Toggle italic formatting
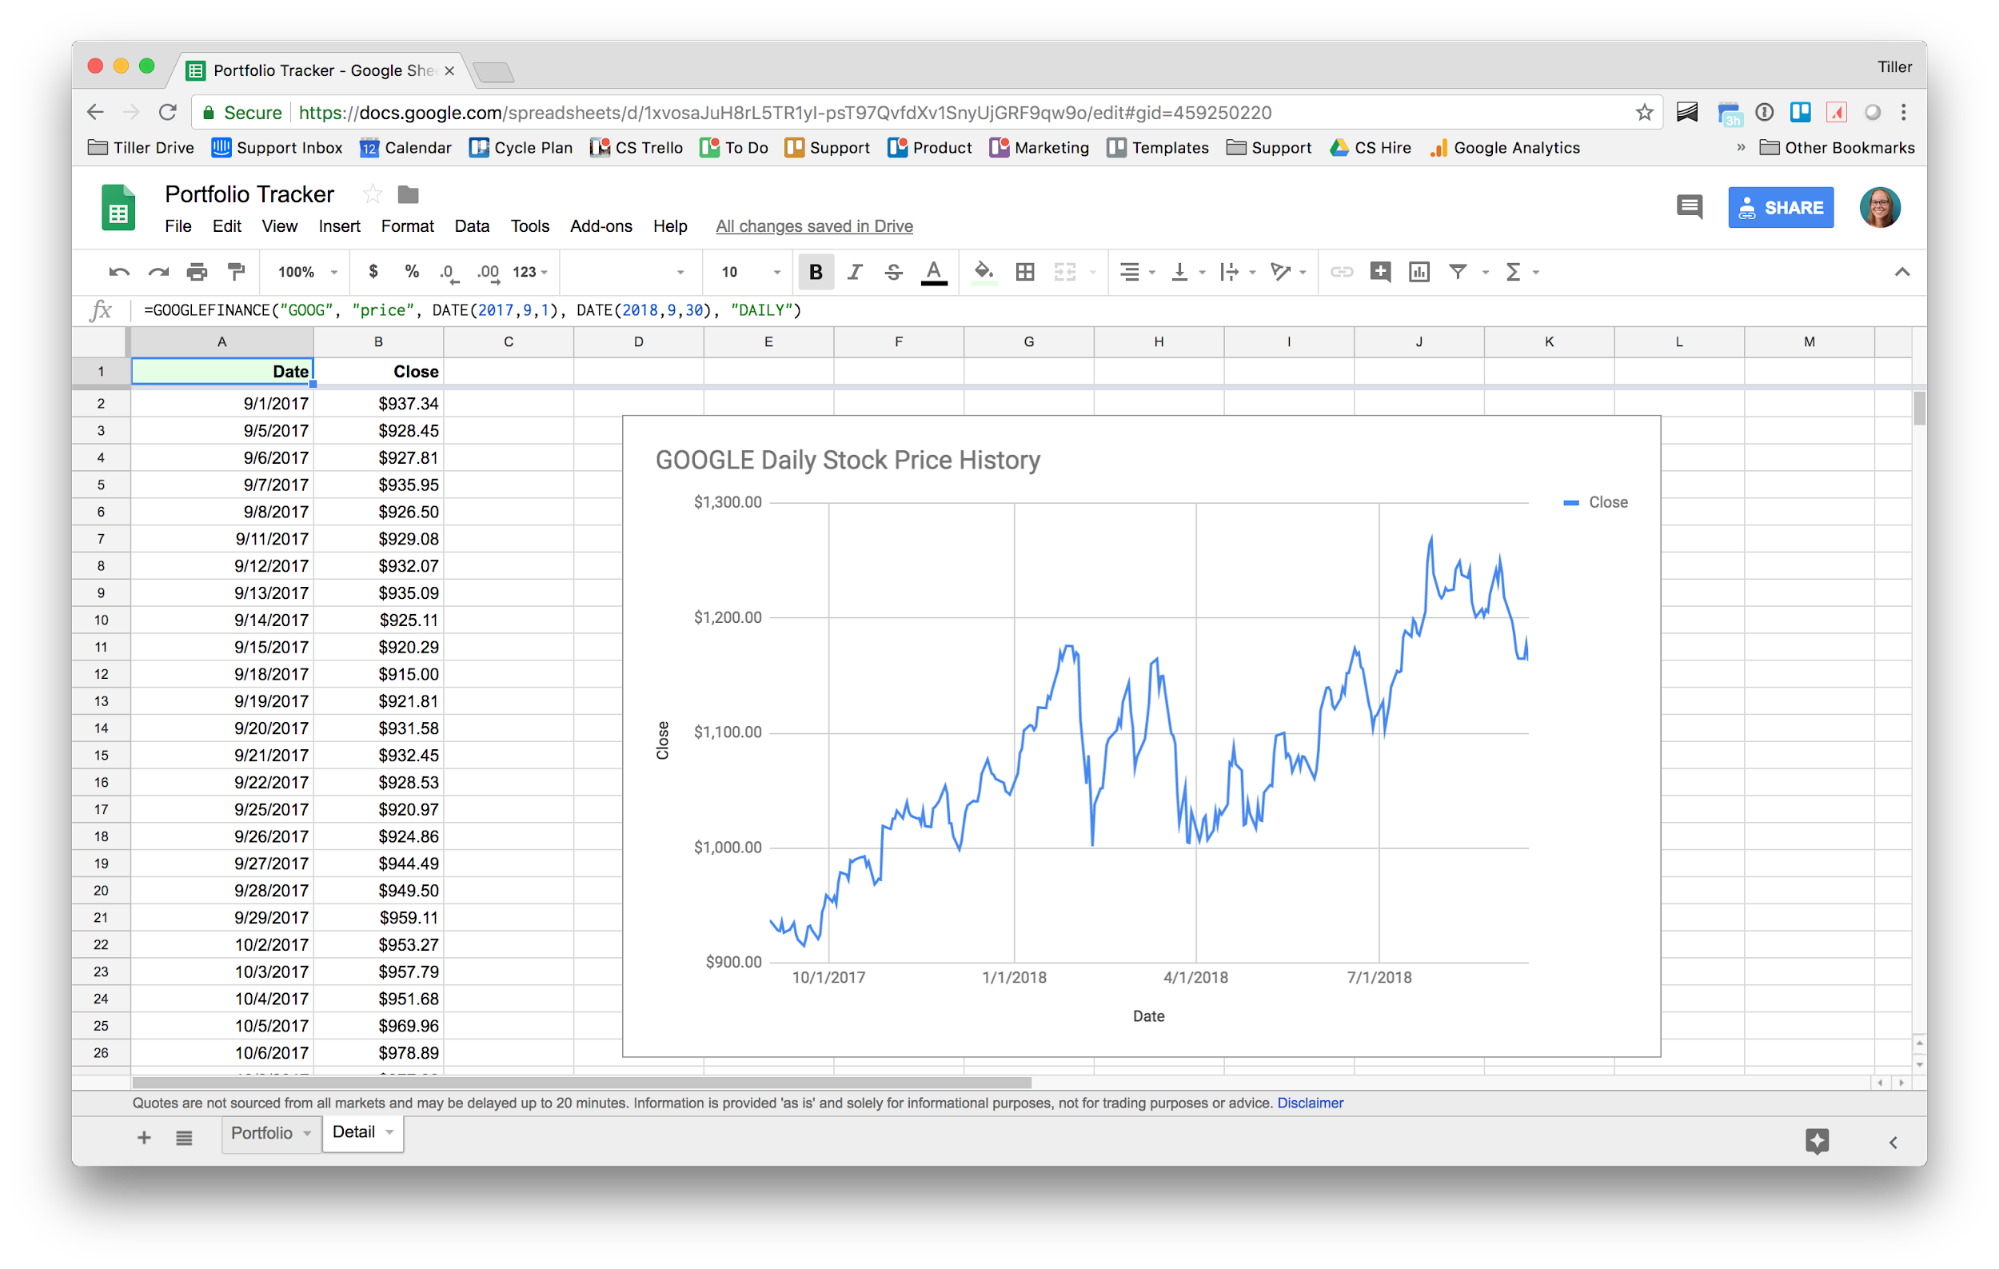This screenshot has height=1269, width=1999. point(854,272)
